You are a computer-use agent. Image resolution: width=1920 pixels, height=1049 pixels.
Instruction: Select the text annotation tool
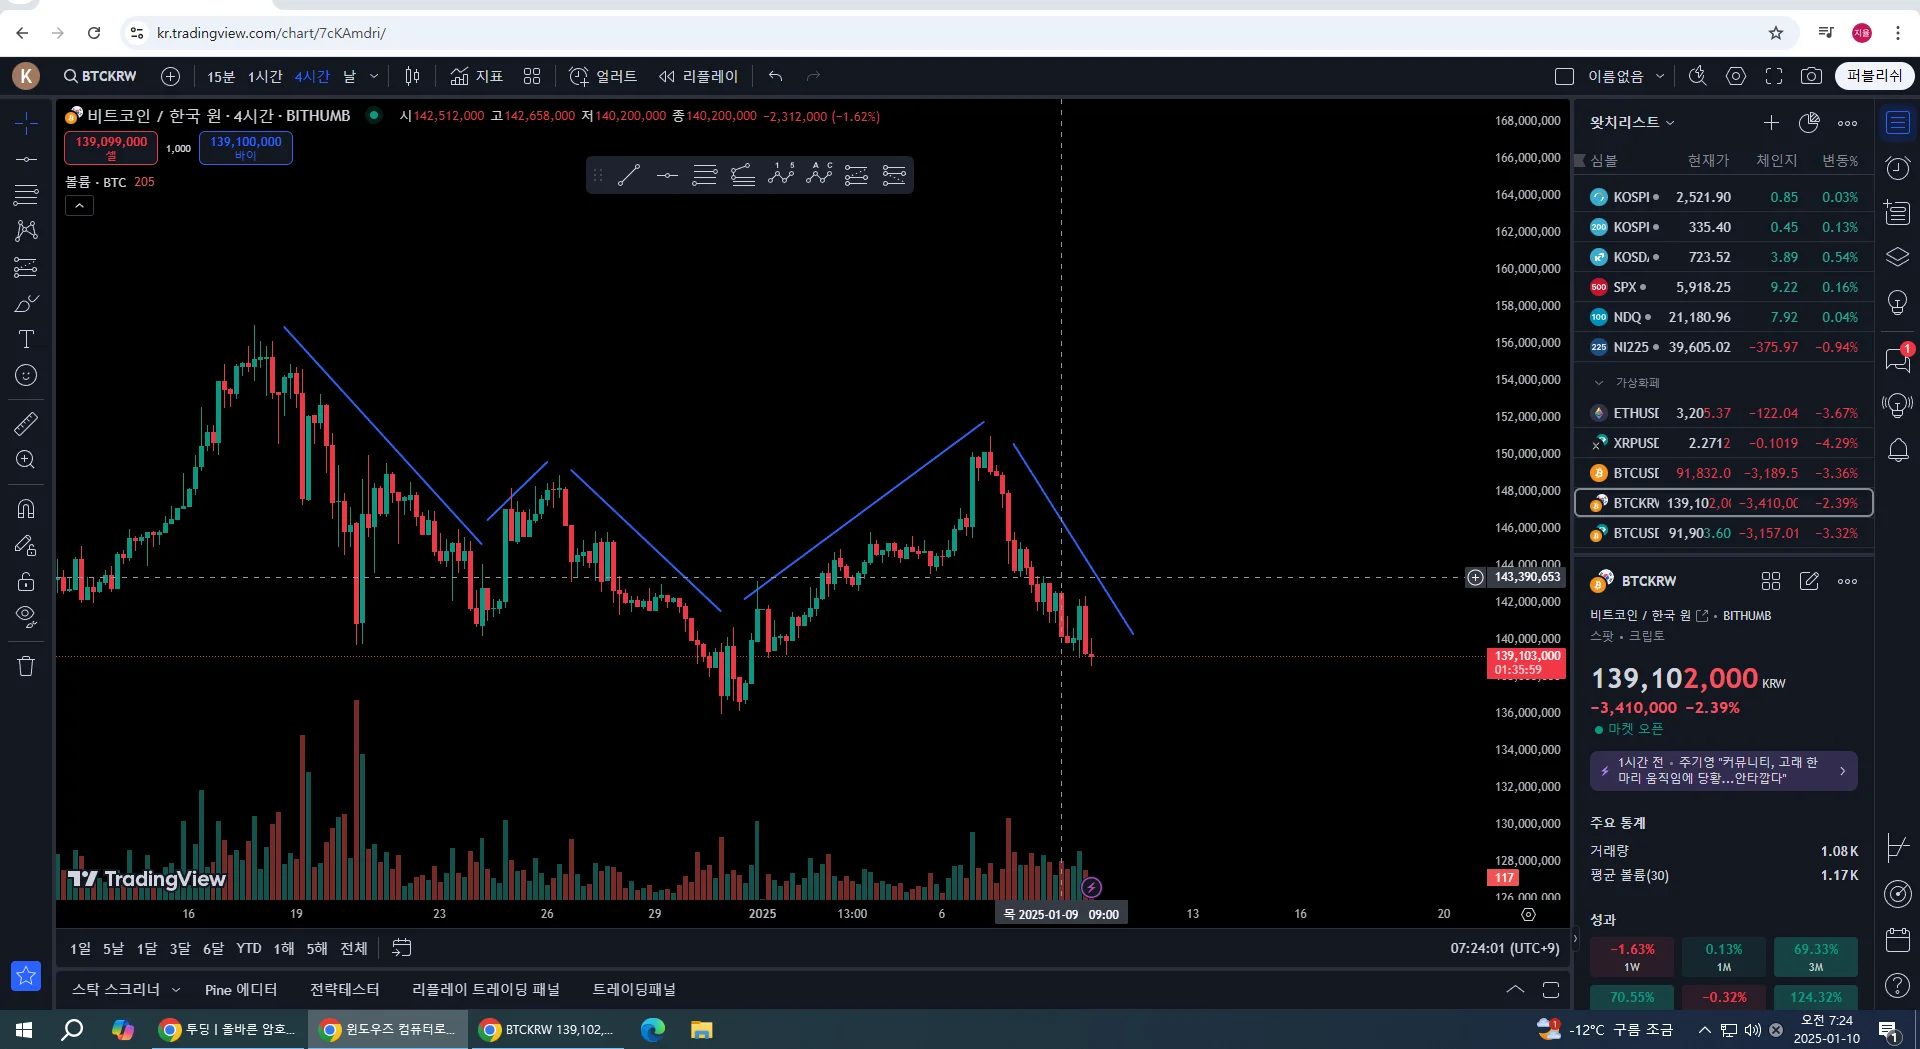[x=26, y=339]
